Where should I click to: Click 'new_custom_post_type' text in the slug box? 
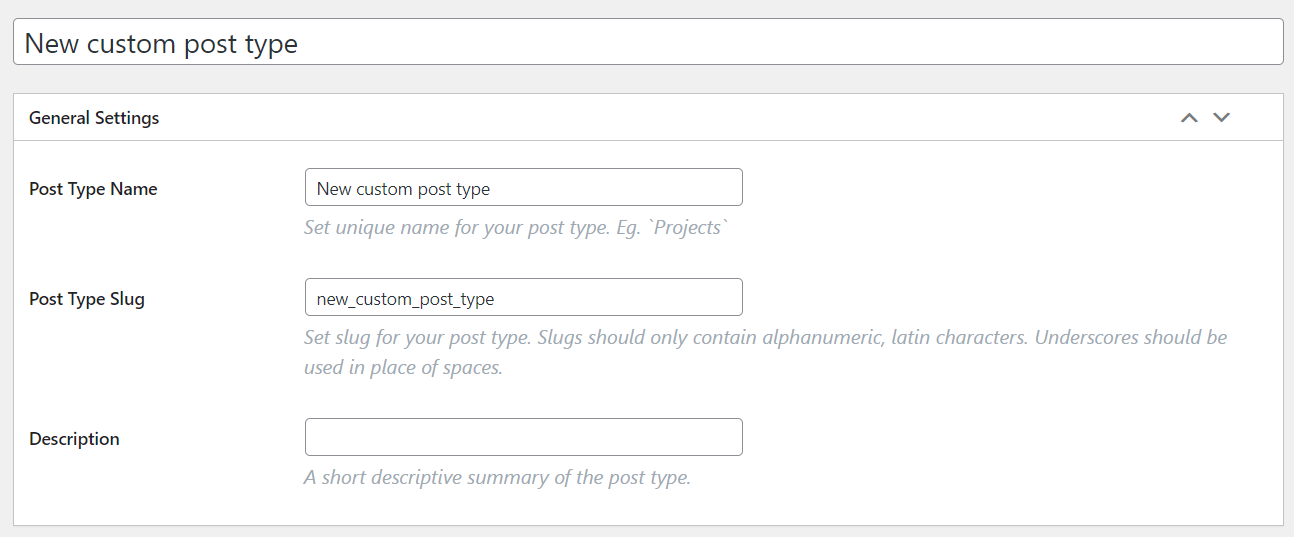tap(405, 299)
